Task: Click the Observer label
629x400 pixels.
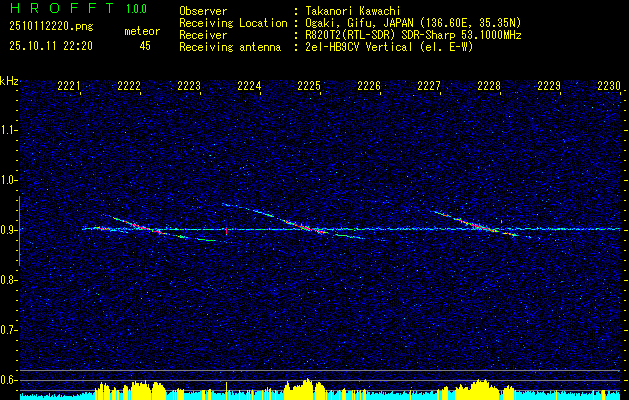Action: click(203, 11)
